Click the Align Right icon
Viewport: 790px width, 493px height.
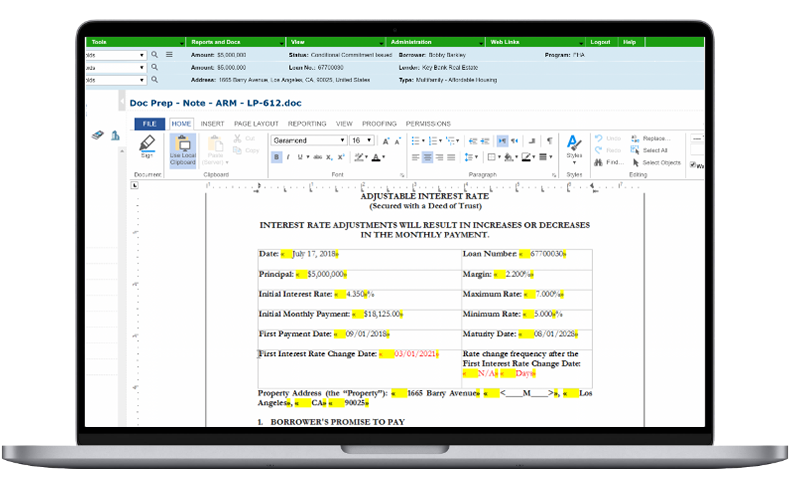[439, 158]
